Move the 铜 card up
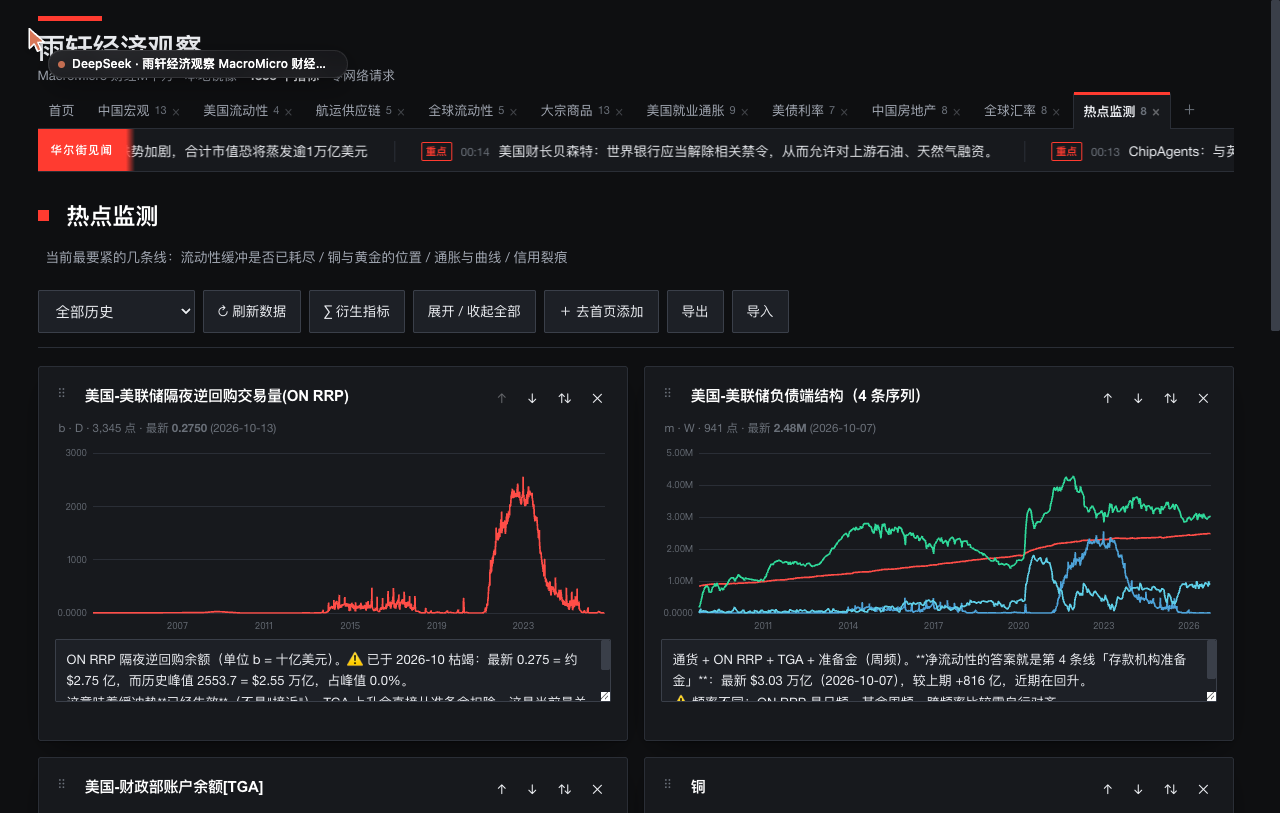Screen dimensions: 1280x813 click(x=1107, y=789)
